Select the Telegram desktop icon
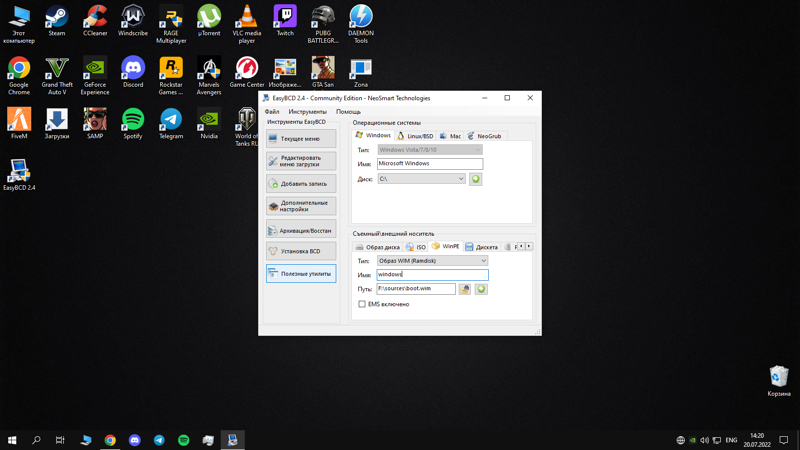Screen dimensions: 800x450 171,123
